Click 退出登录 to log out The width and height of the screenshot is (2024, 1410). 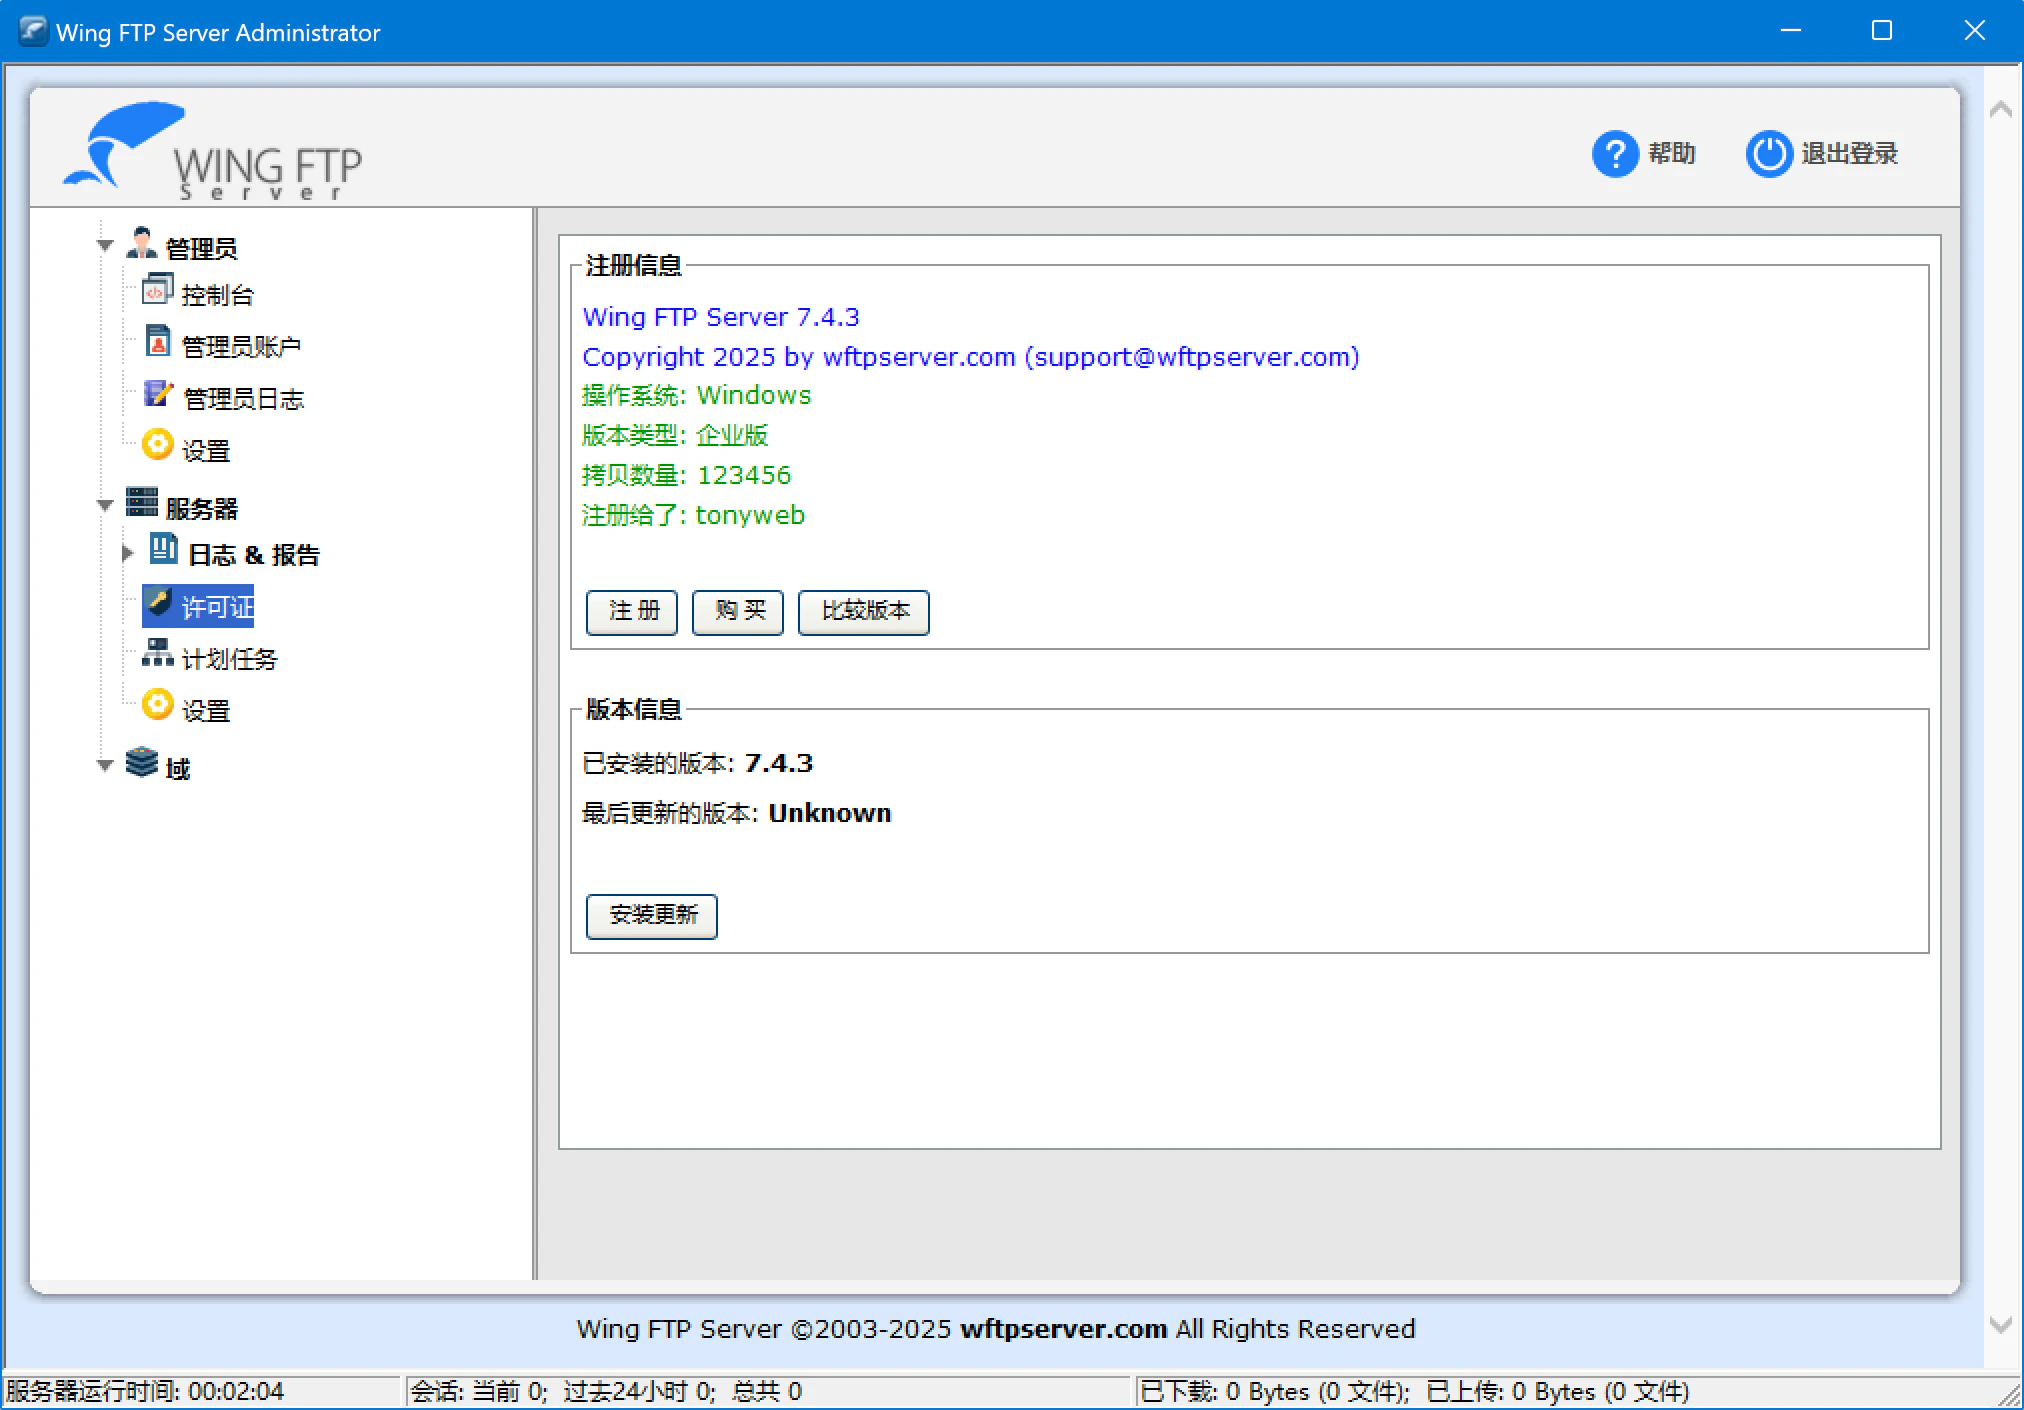1849,153
